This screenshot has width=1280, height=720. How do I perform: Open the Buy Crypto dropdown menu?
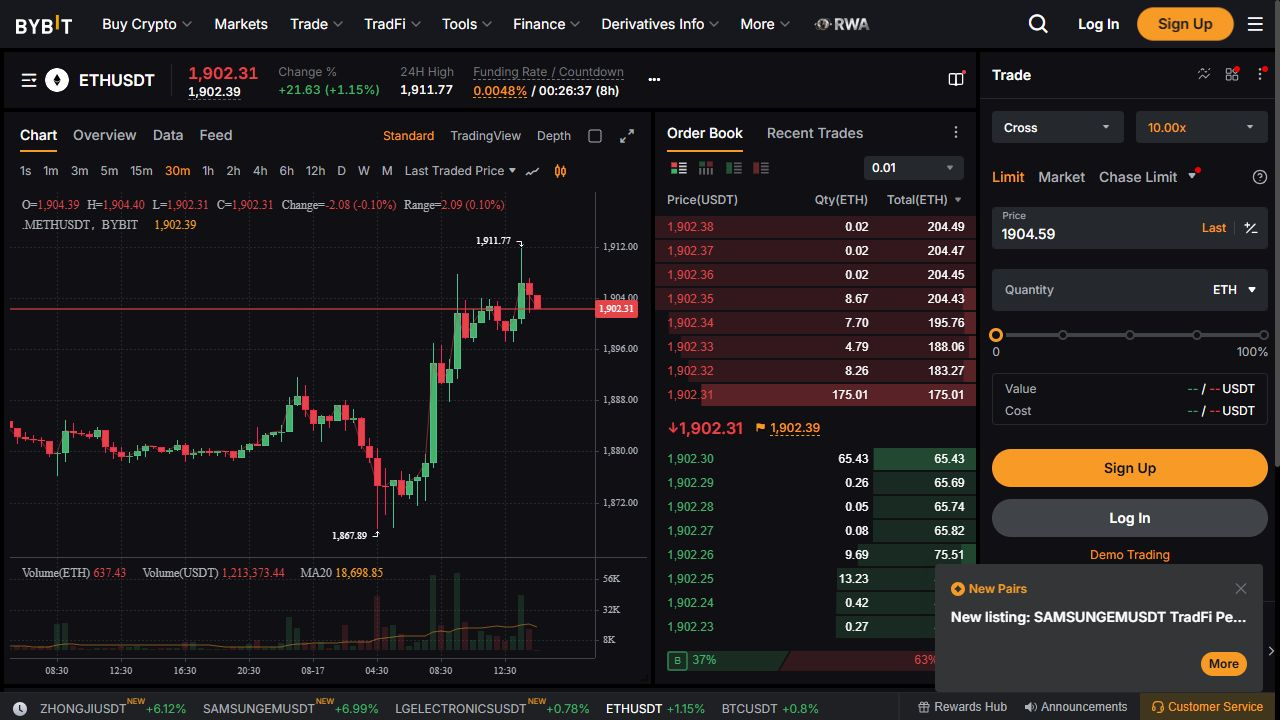[x=148, y=24]
